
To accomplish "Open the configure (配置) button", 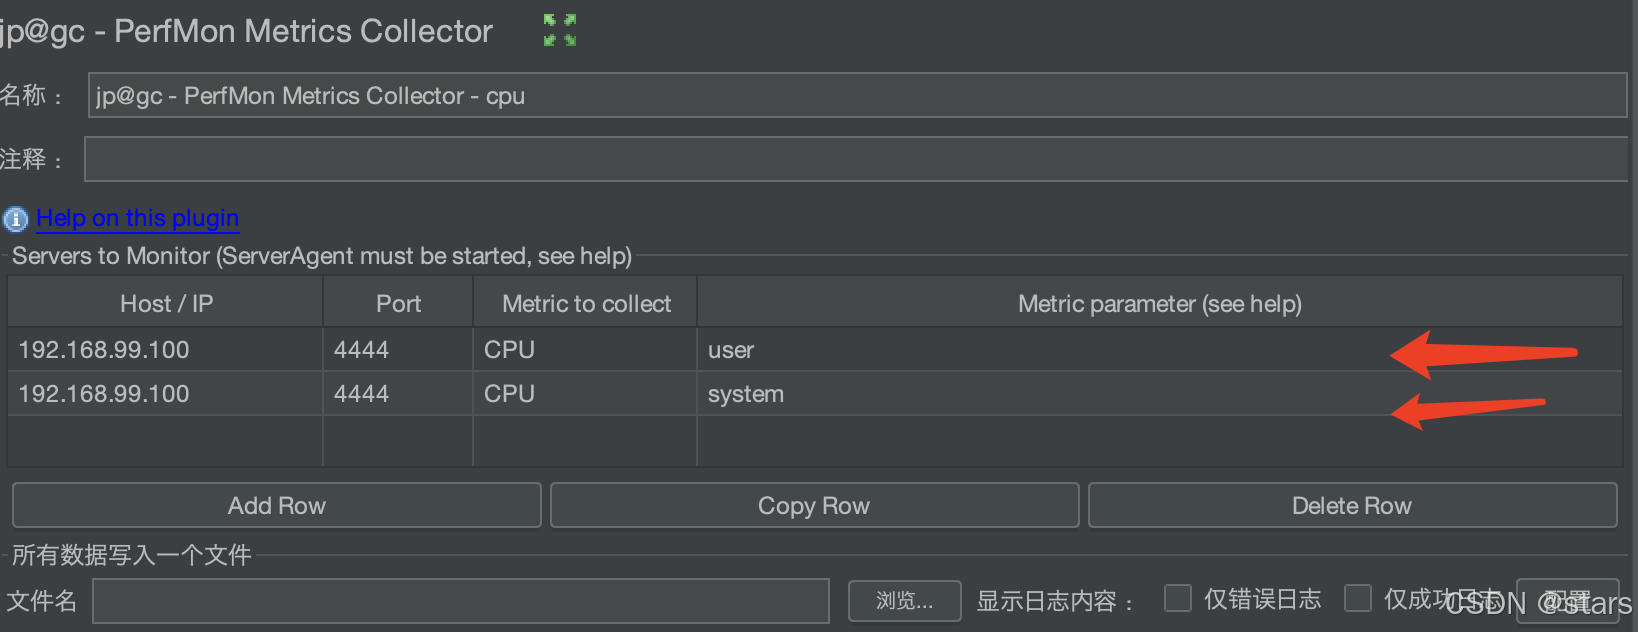I will coord(1567,601).
